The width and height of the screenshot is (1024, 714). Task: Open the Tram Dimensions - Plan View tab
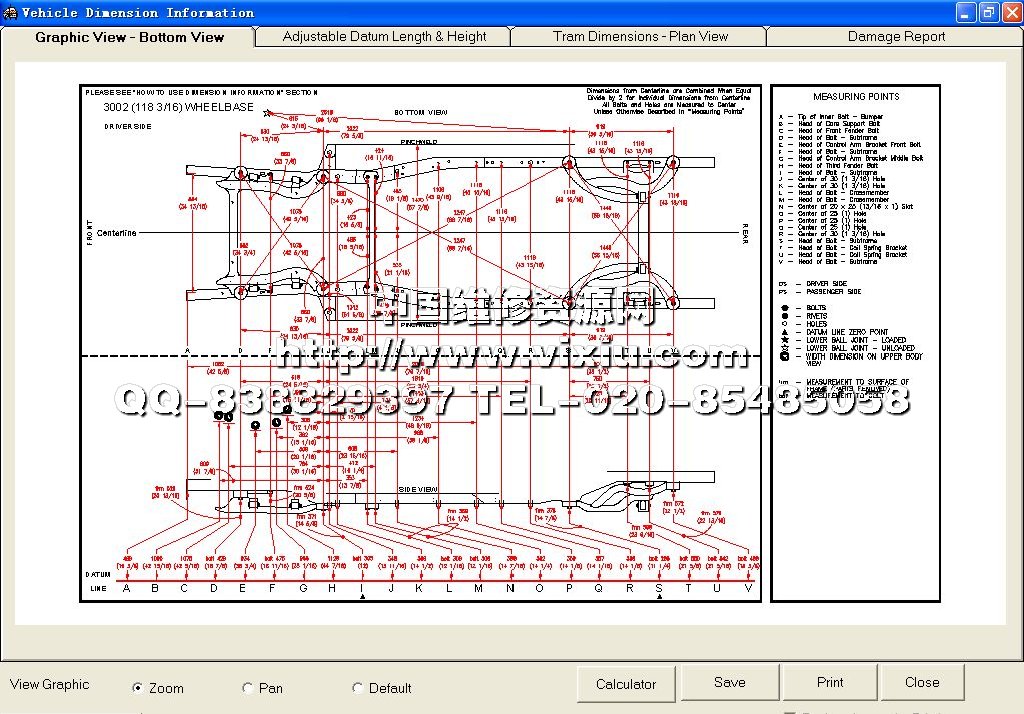[640, 36]
